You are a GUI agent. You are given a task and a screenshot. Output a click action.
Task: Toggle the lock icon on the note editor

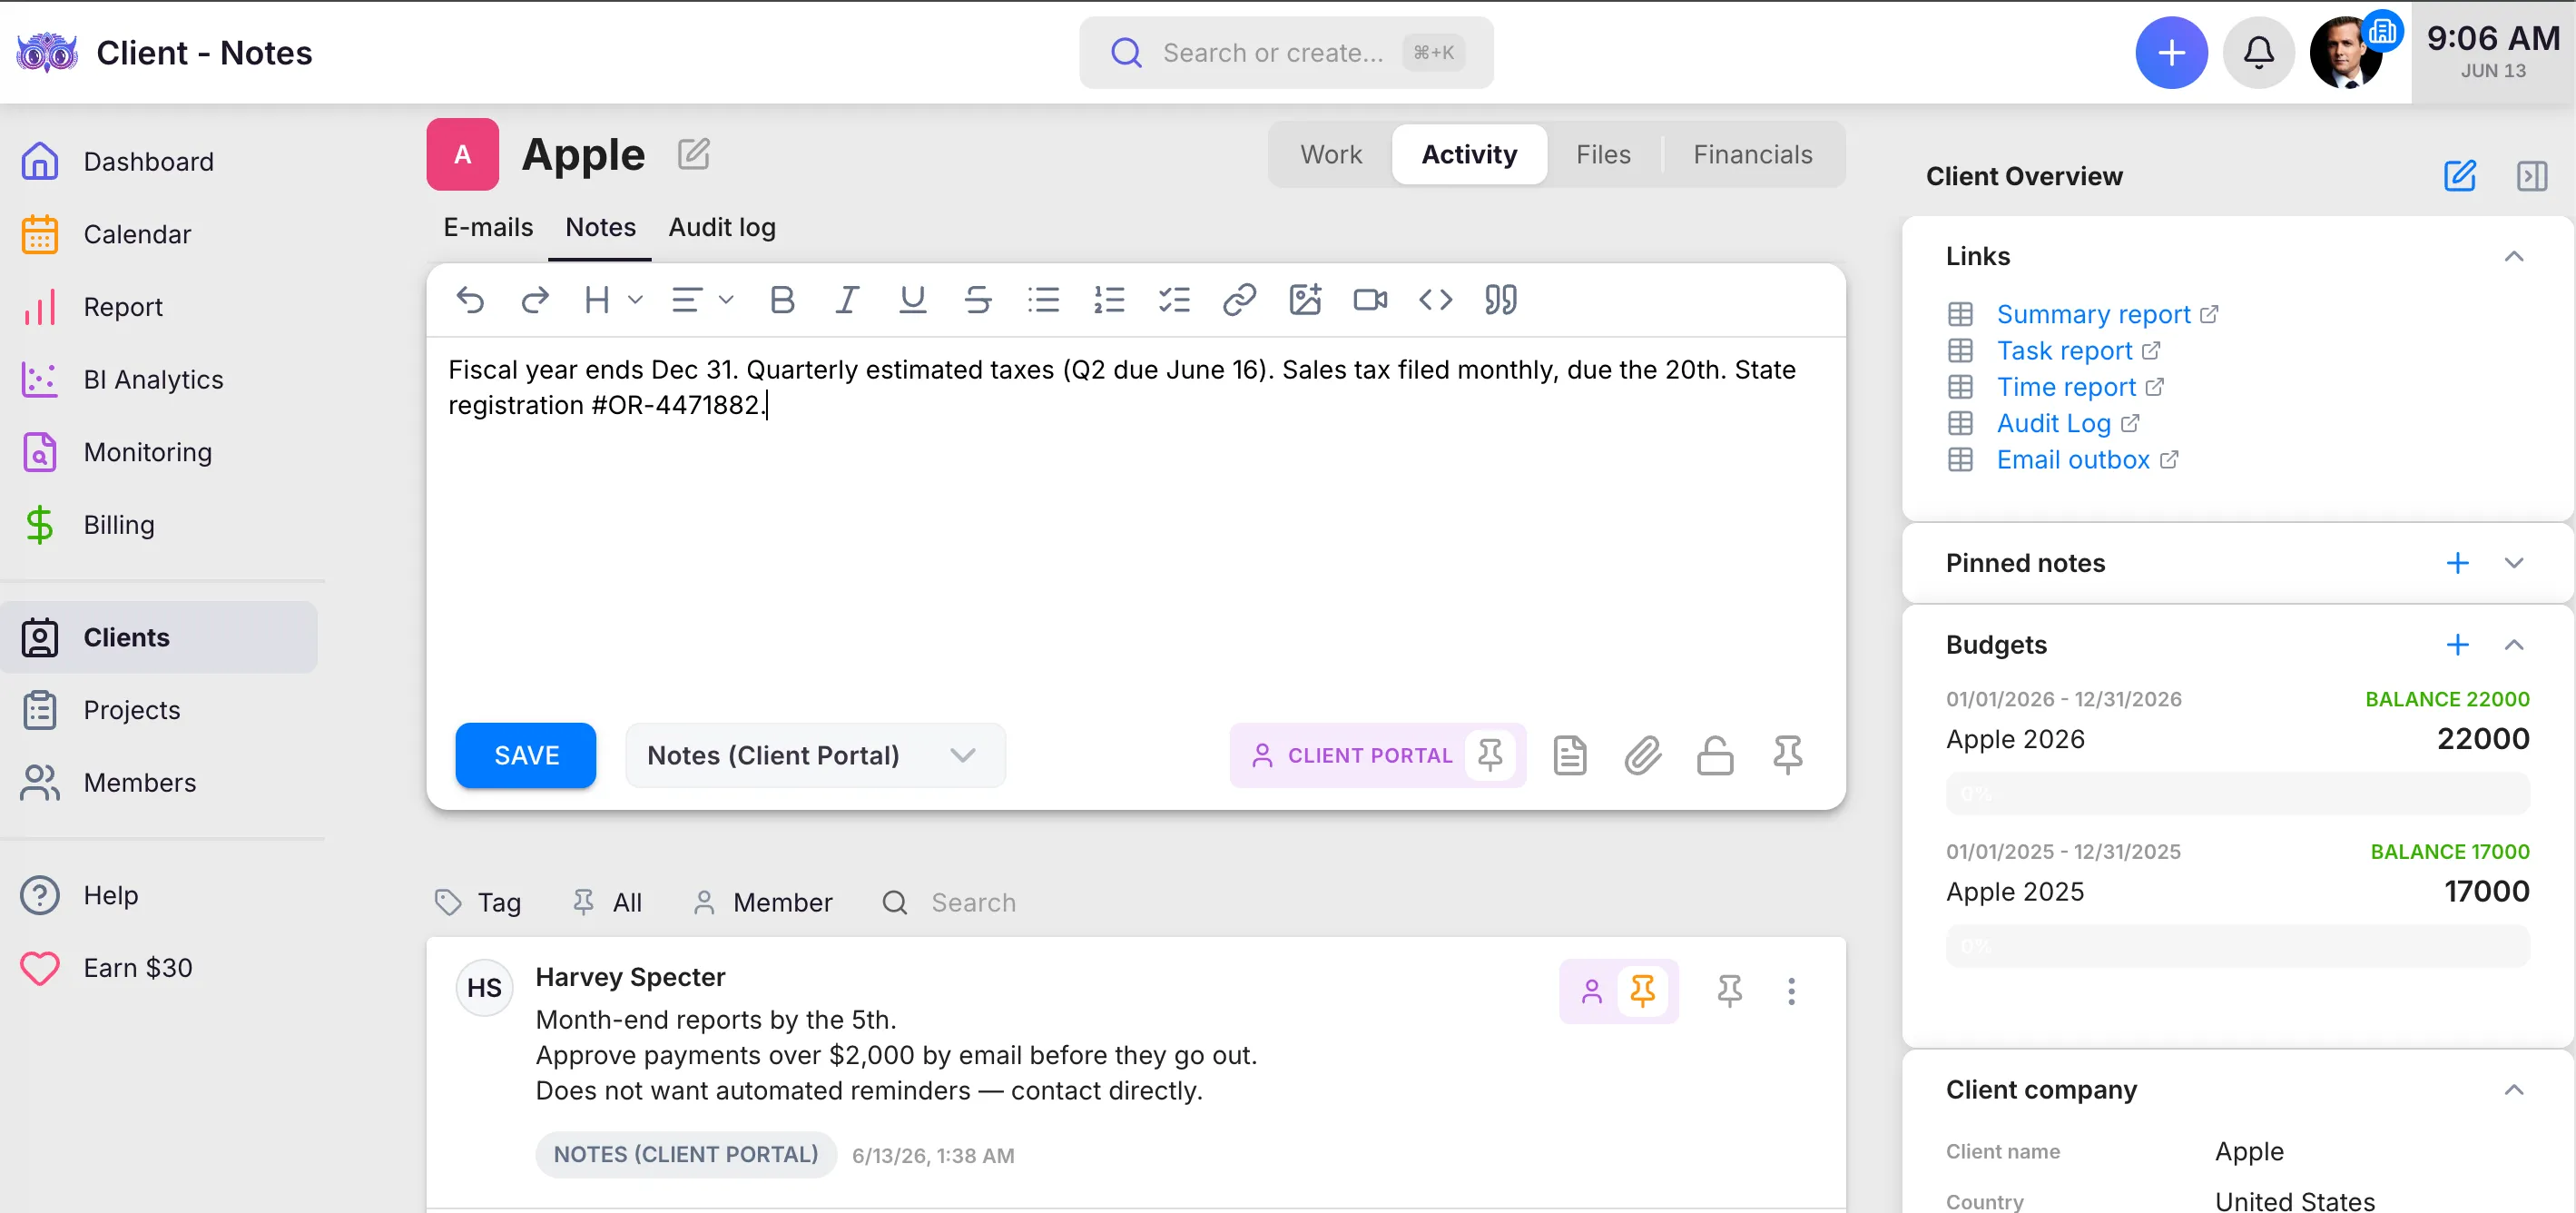click(x=1715, y=755)
